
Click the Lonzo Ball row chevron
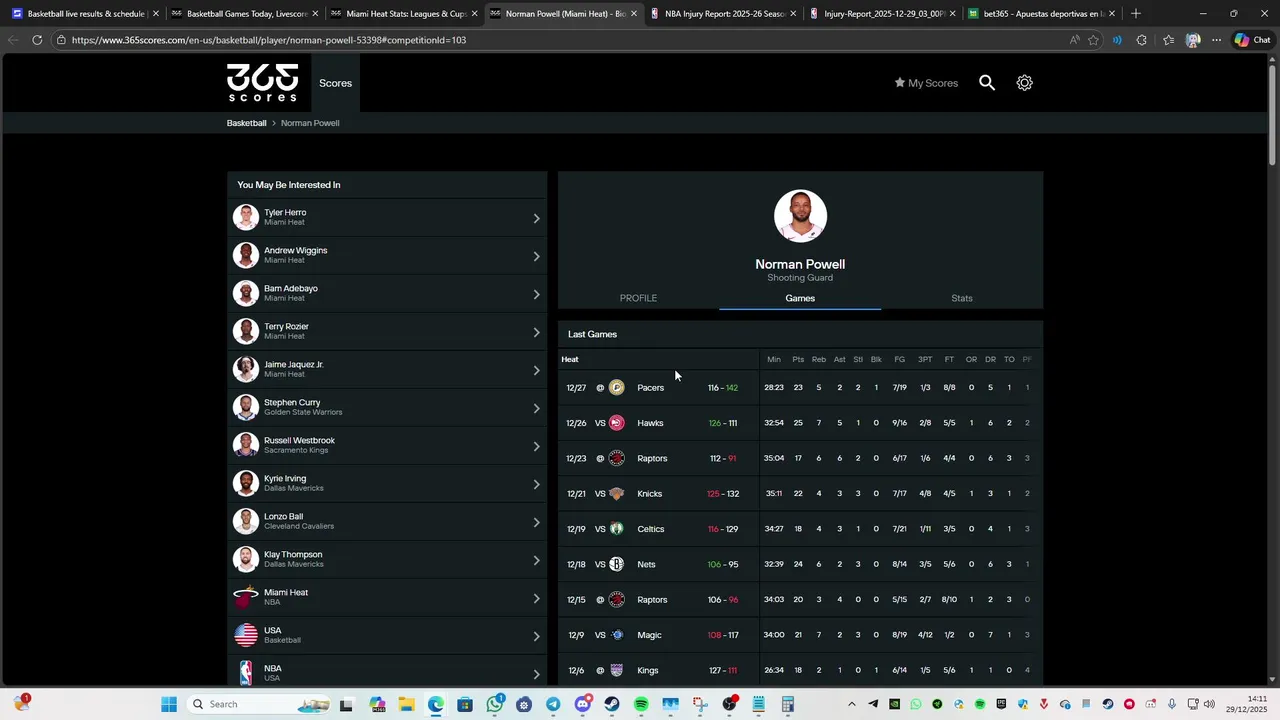point(536,522)
